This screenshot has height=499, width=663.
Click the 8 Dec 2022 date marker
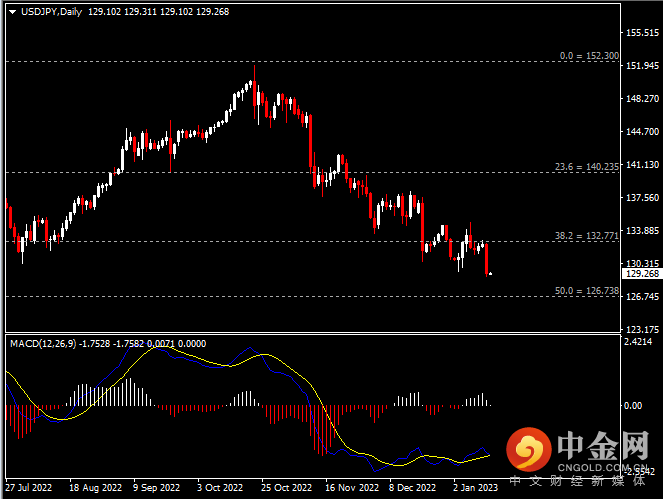point(412,487)
